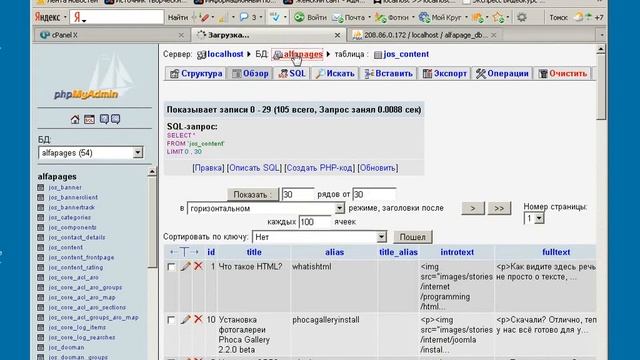The image size is (640, 360).
Task: Edit the 'Что такое HTML?' row pencil icon
Action: 186,266
